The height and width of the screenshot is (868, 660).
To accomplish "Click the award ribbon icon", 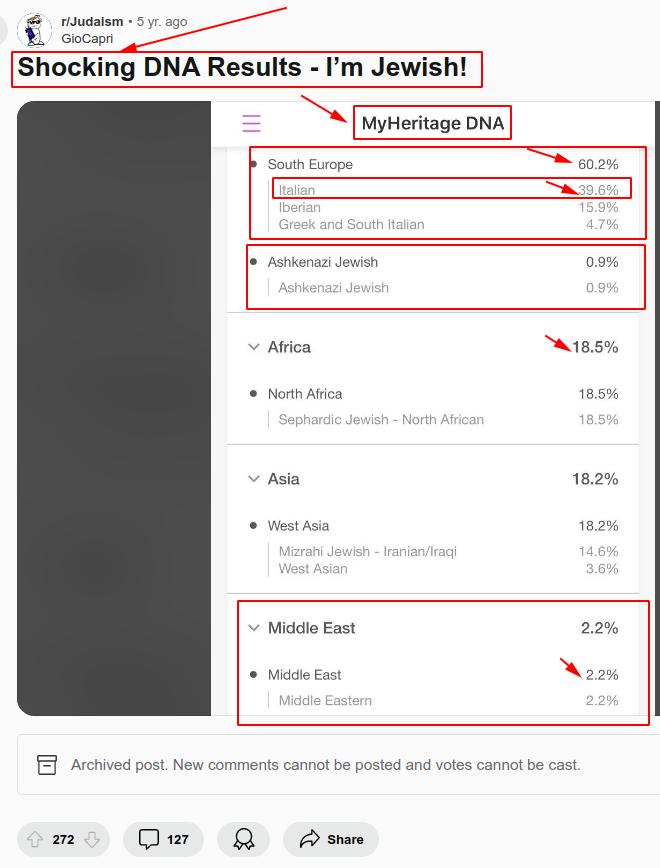I will pyautogui.click(x=244, y=839).
